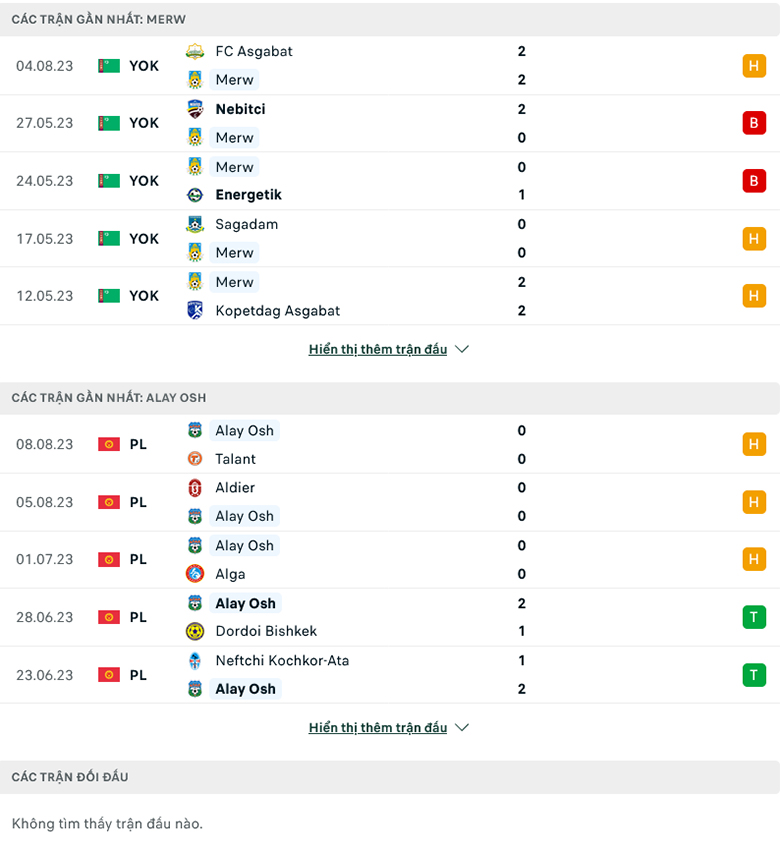Click the Aldier club crest
This screenshot has width=780, height=851.
pos(195,488)
